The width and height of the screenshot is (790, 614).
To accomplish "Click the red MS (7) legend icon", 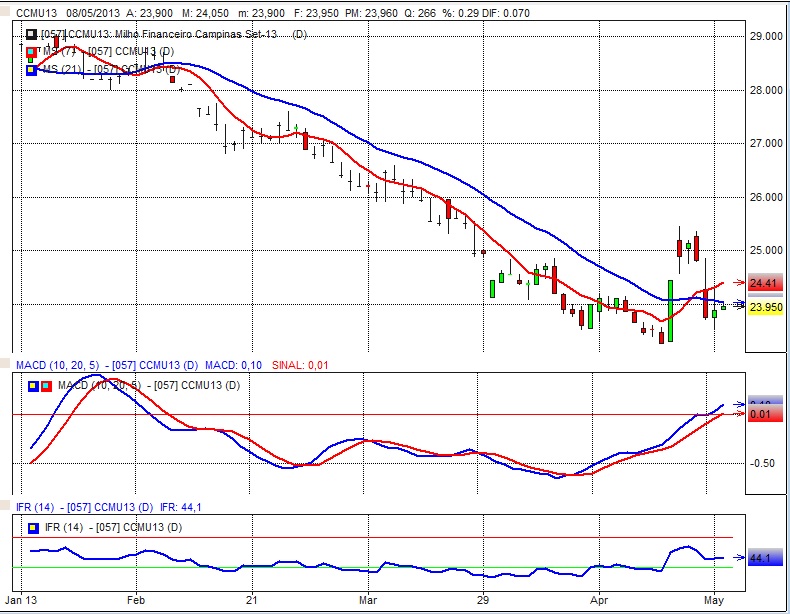I will coord(32,51).
